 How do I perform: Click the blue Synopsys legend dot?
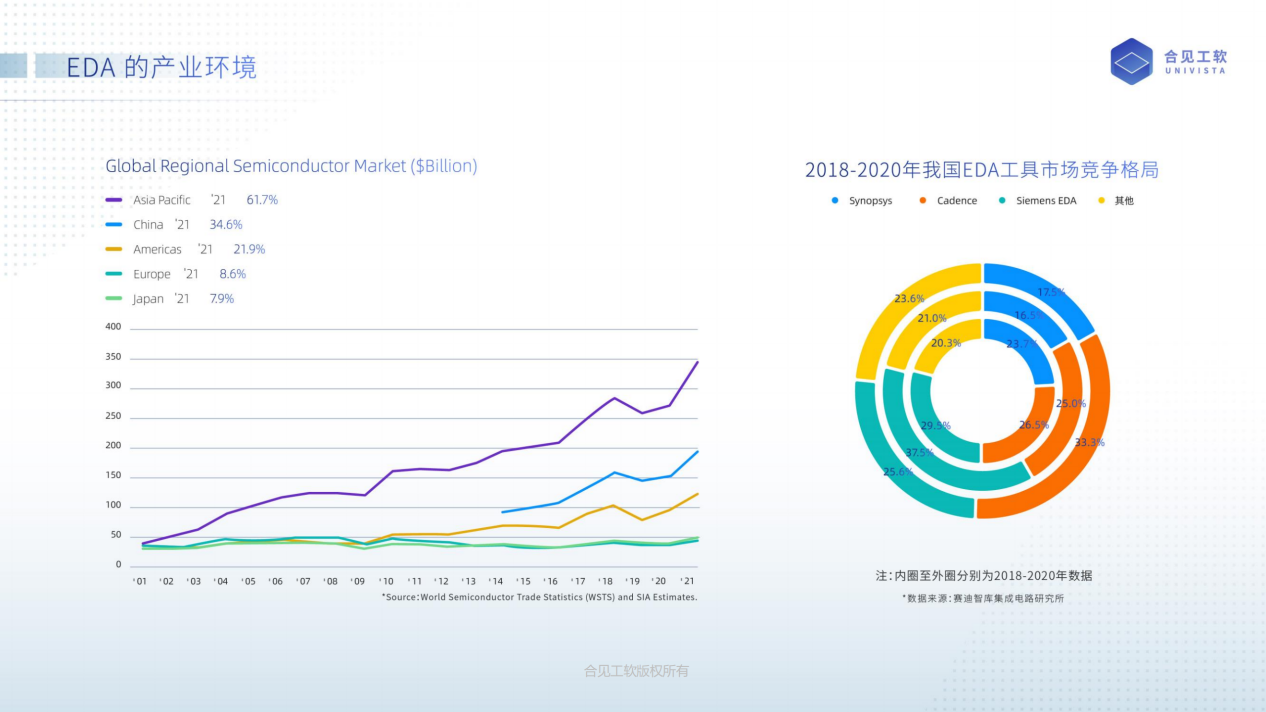pyautogui.click(x=835, y=201)
